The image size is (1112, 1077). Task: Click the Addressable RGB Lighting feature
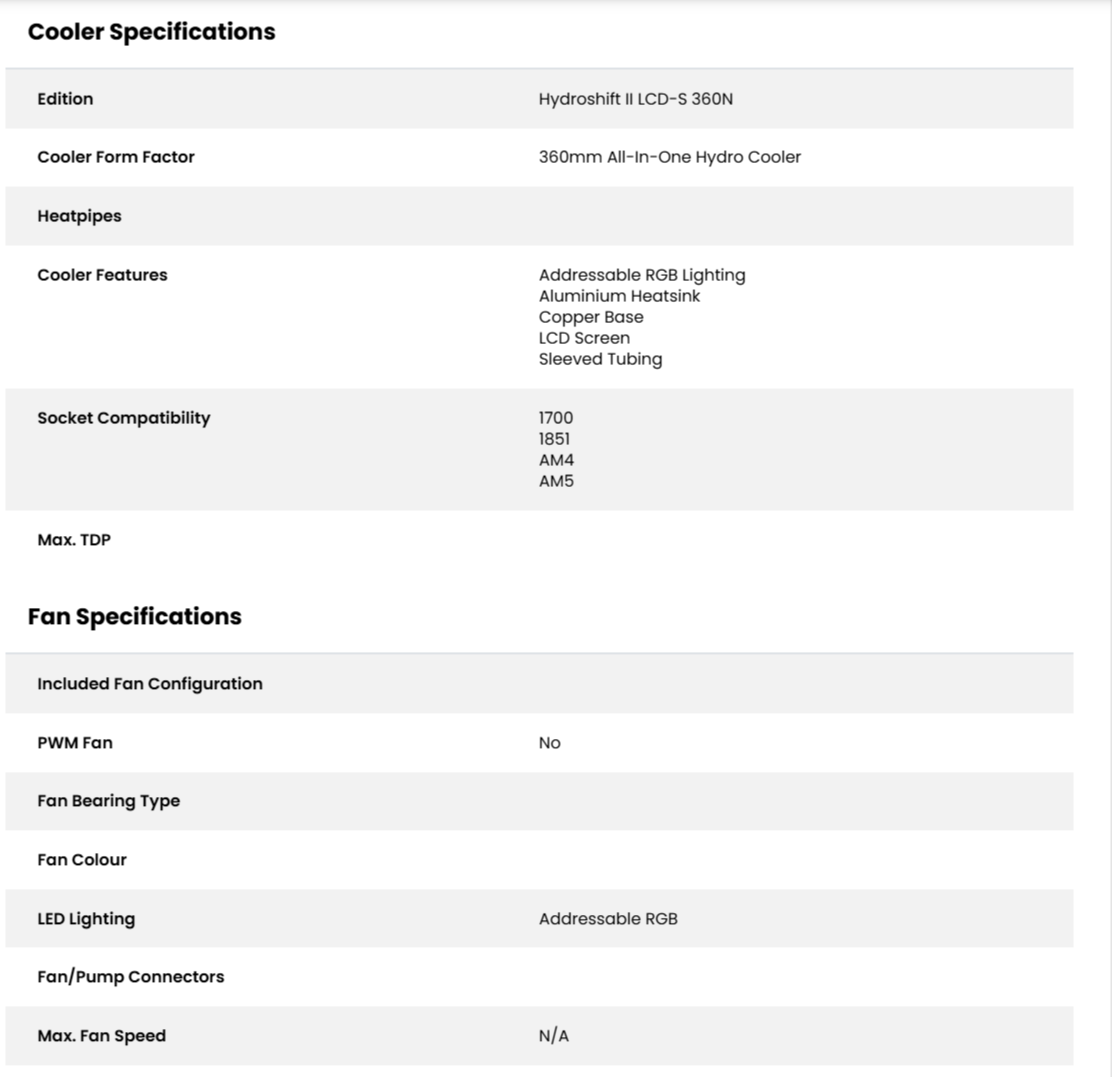click(x=642, y=275)
